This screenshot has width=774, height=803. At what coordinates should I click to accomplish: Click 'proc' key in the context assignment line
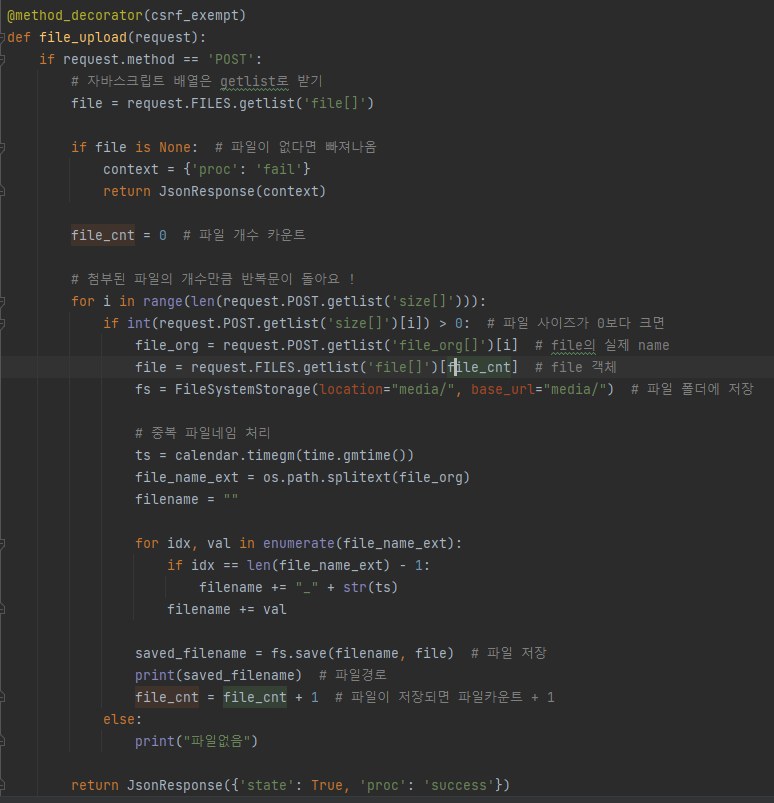215,170
